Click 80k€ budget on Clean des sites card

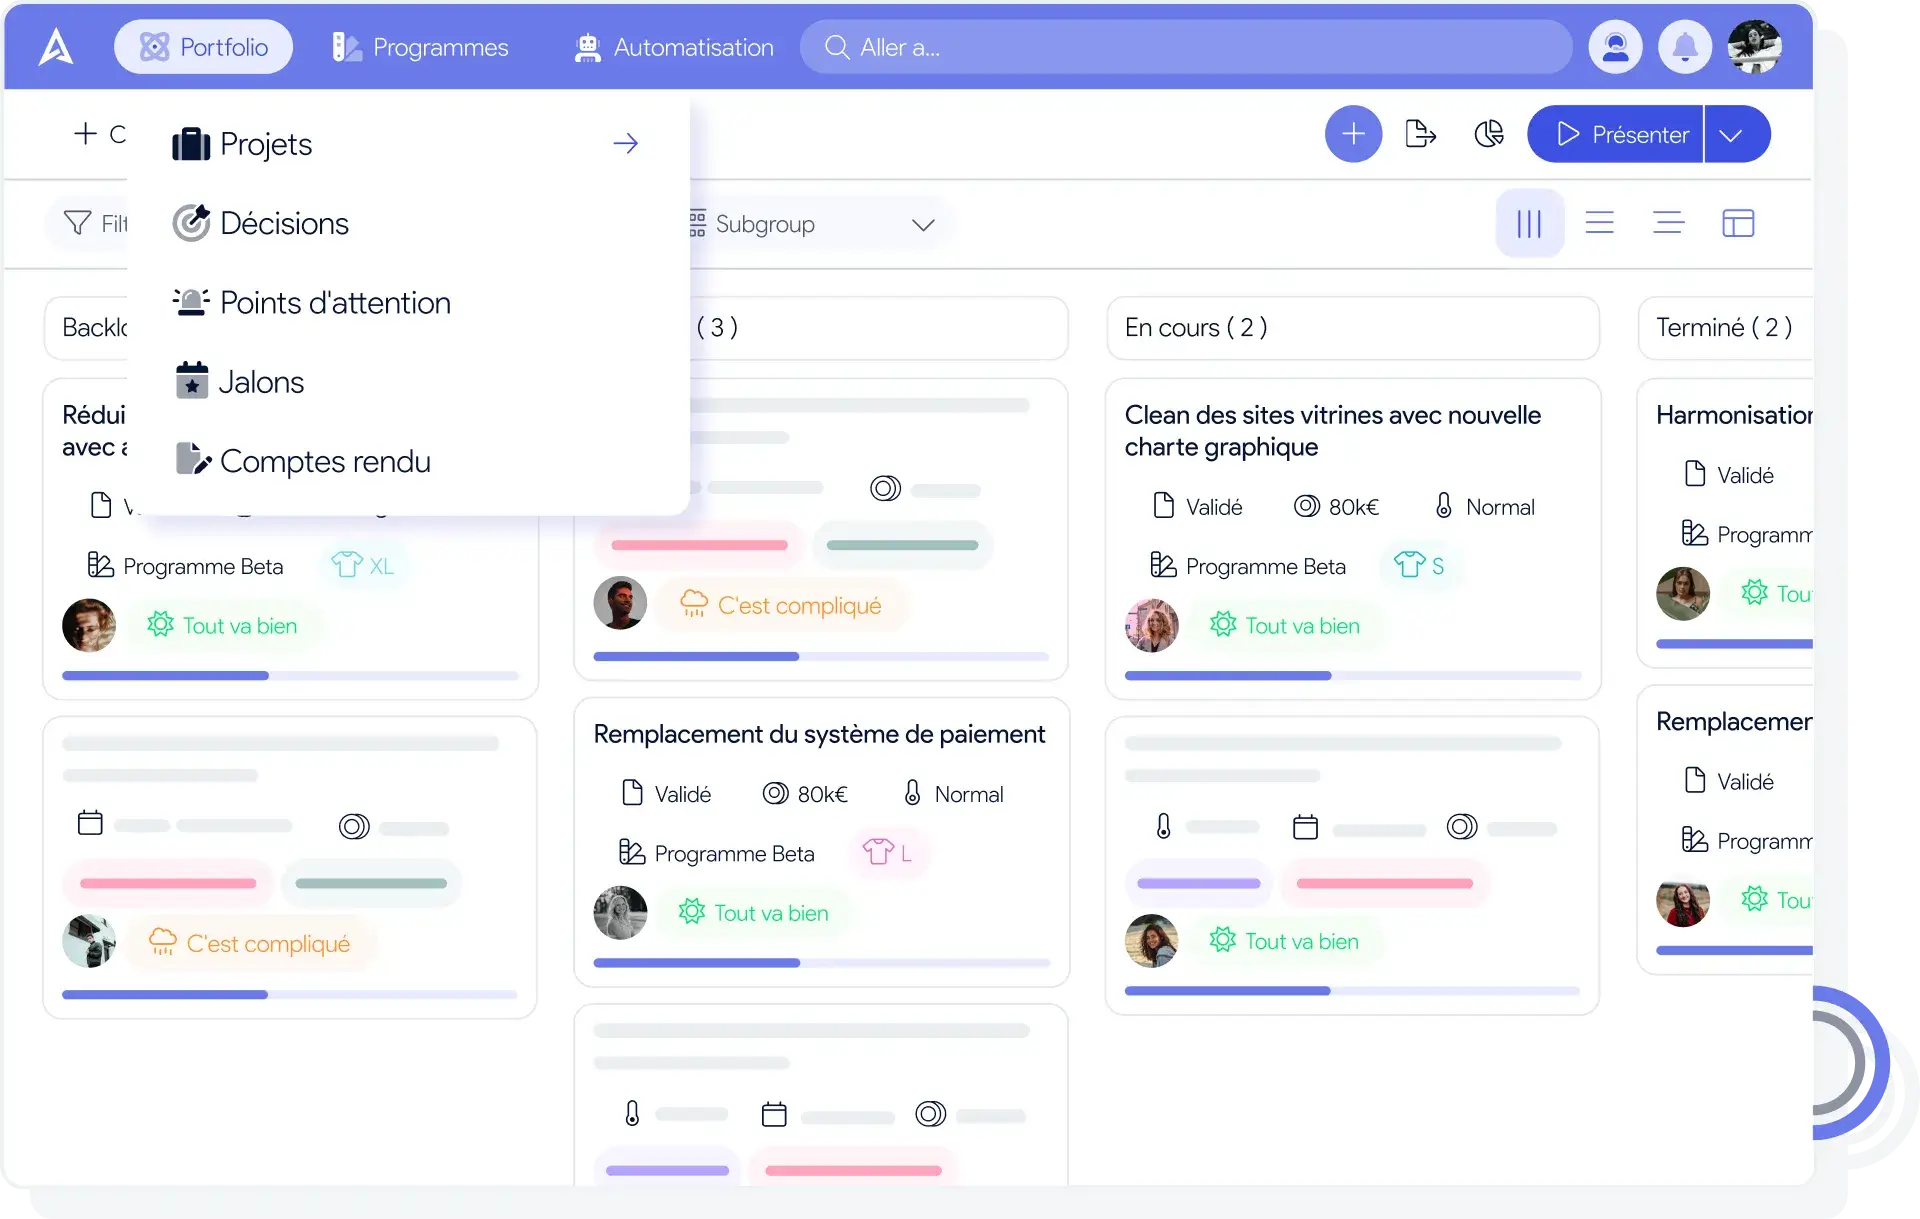[1336, 507]
